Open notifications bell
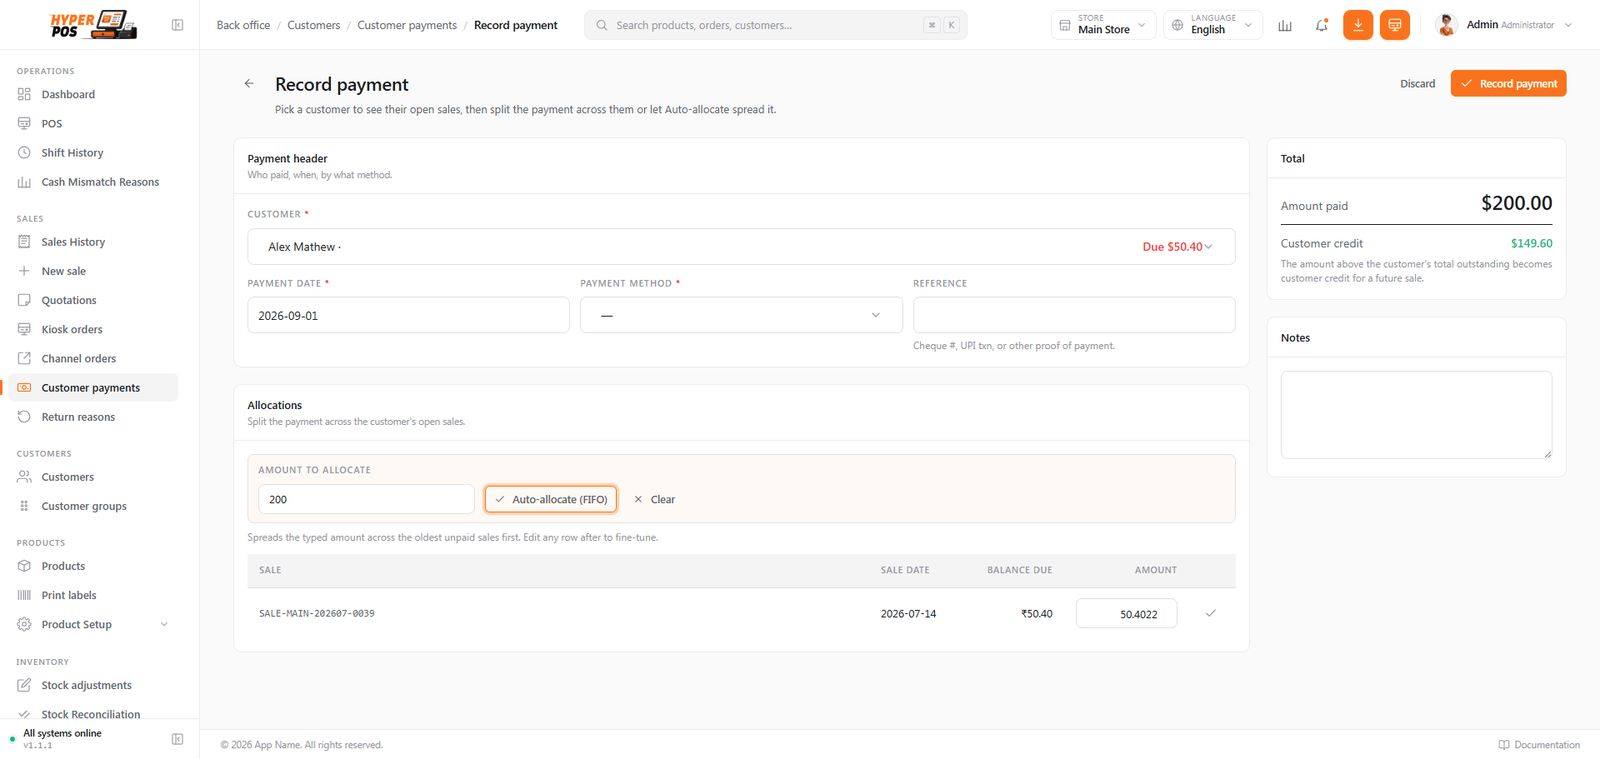Viewport: 1600px width, 759px height. (x=1322, y=25)
